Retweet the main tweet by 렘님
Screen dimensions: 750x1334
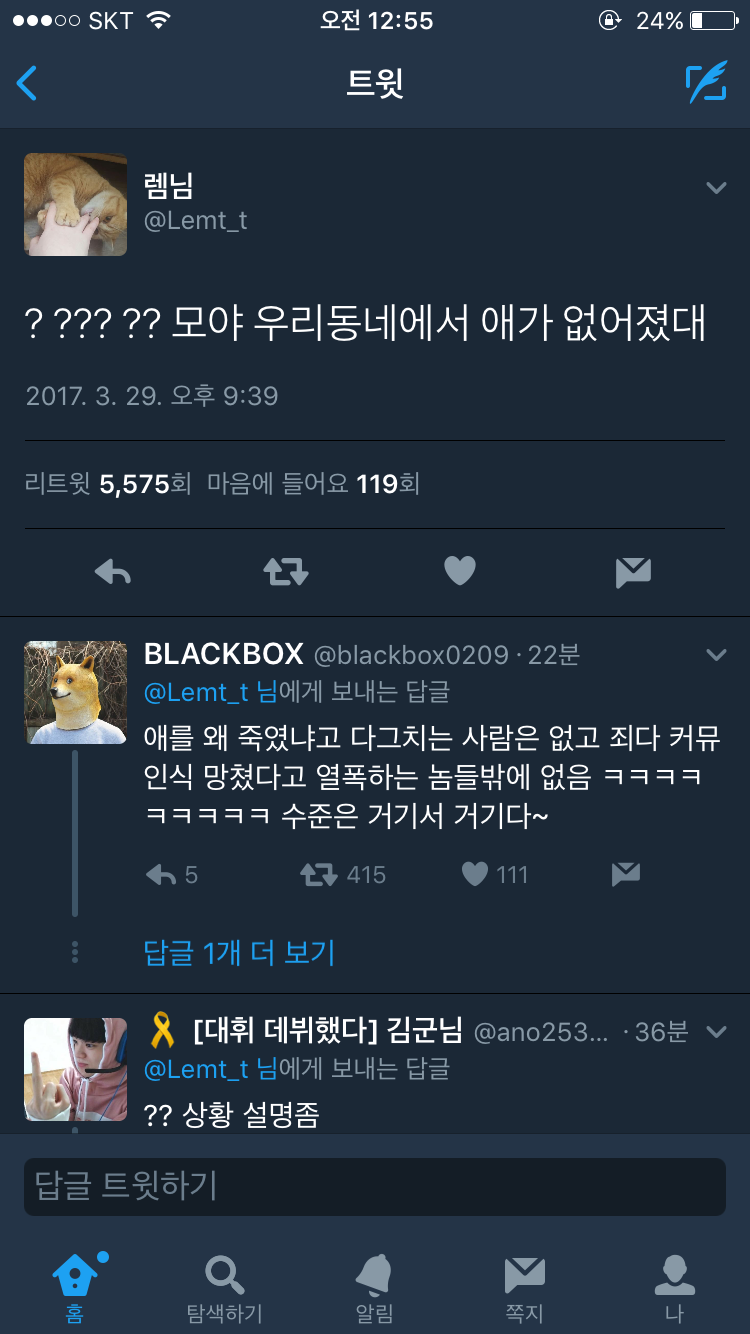(x=286, y=572)
